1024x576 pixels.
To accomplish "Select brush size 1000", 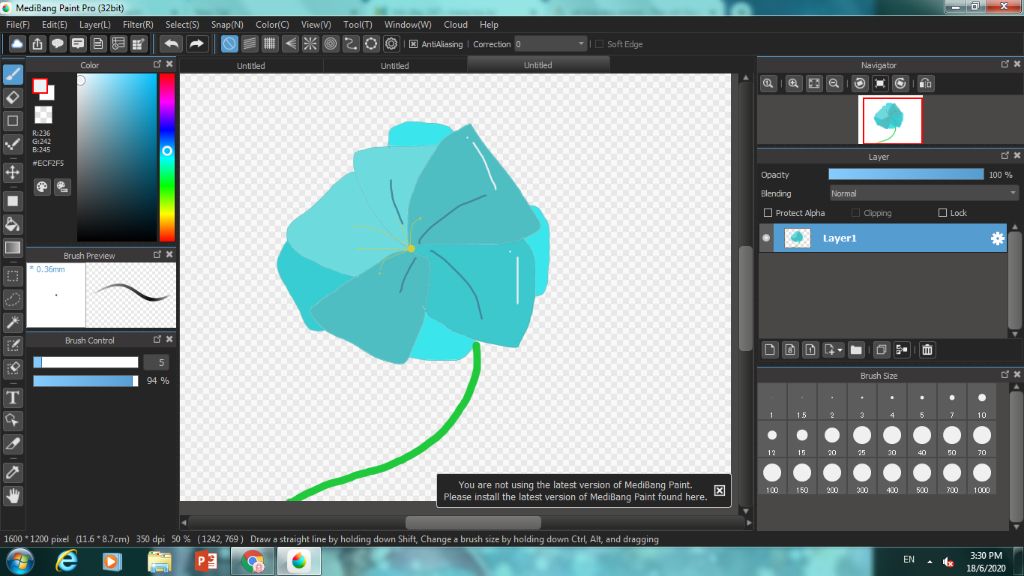I will click(982, 477).
